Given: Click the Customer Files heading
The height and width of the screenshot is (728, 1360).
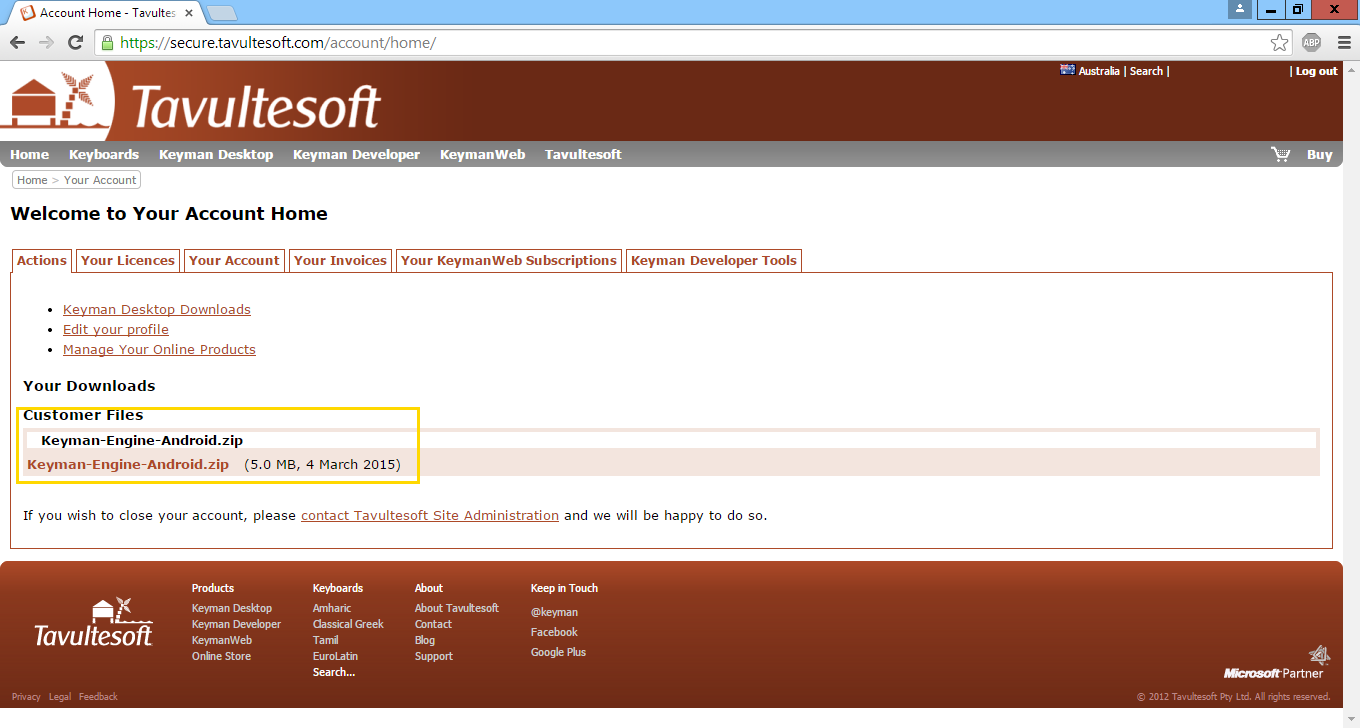Looking at the screenshot, I should tap(83, 415).
